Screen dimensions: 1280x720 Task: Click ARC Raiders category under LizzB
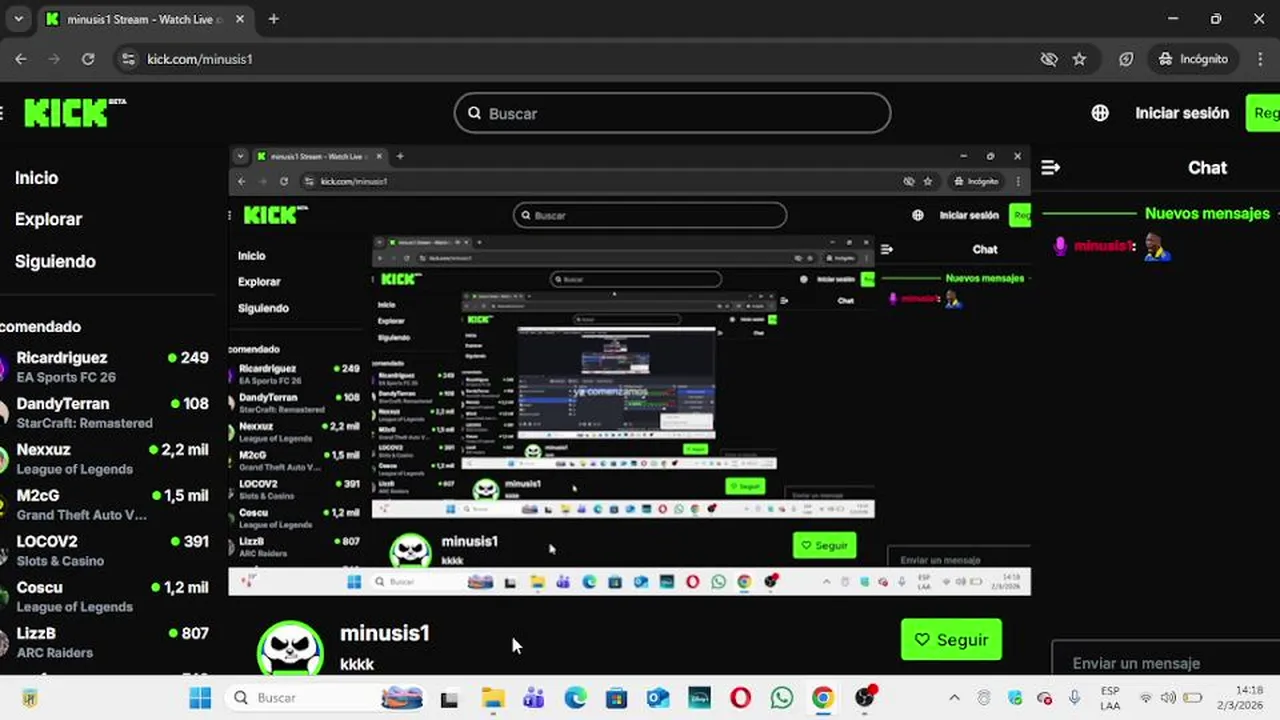55,653
